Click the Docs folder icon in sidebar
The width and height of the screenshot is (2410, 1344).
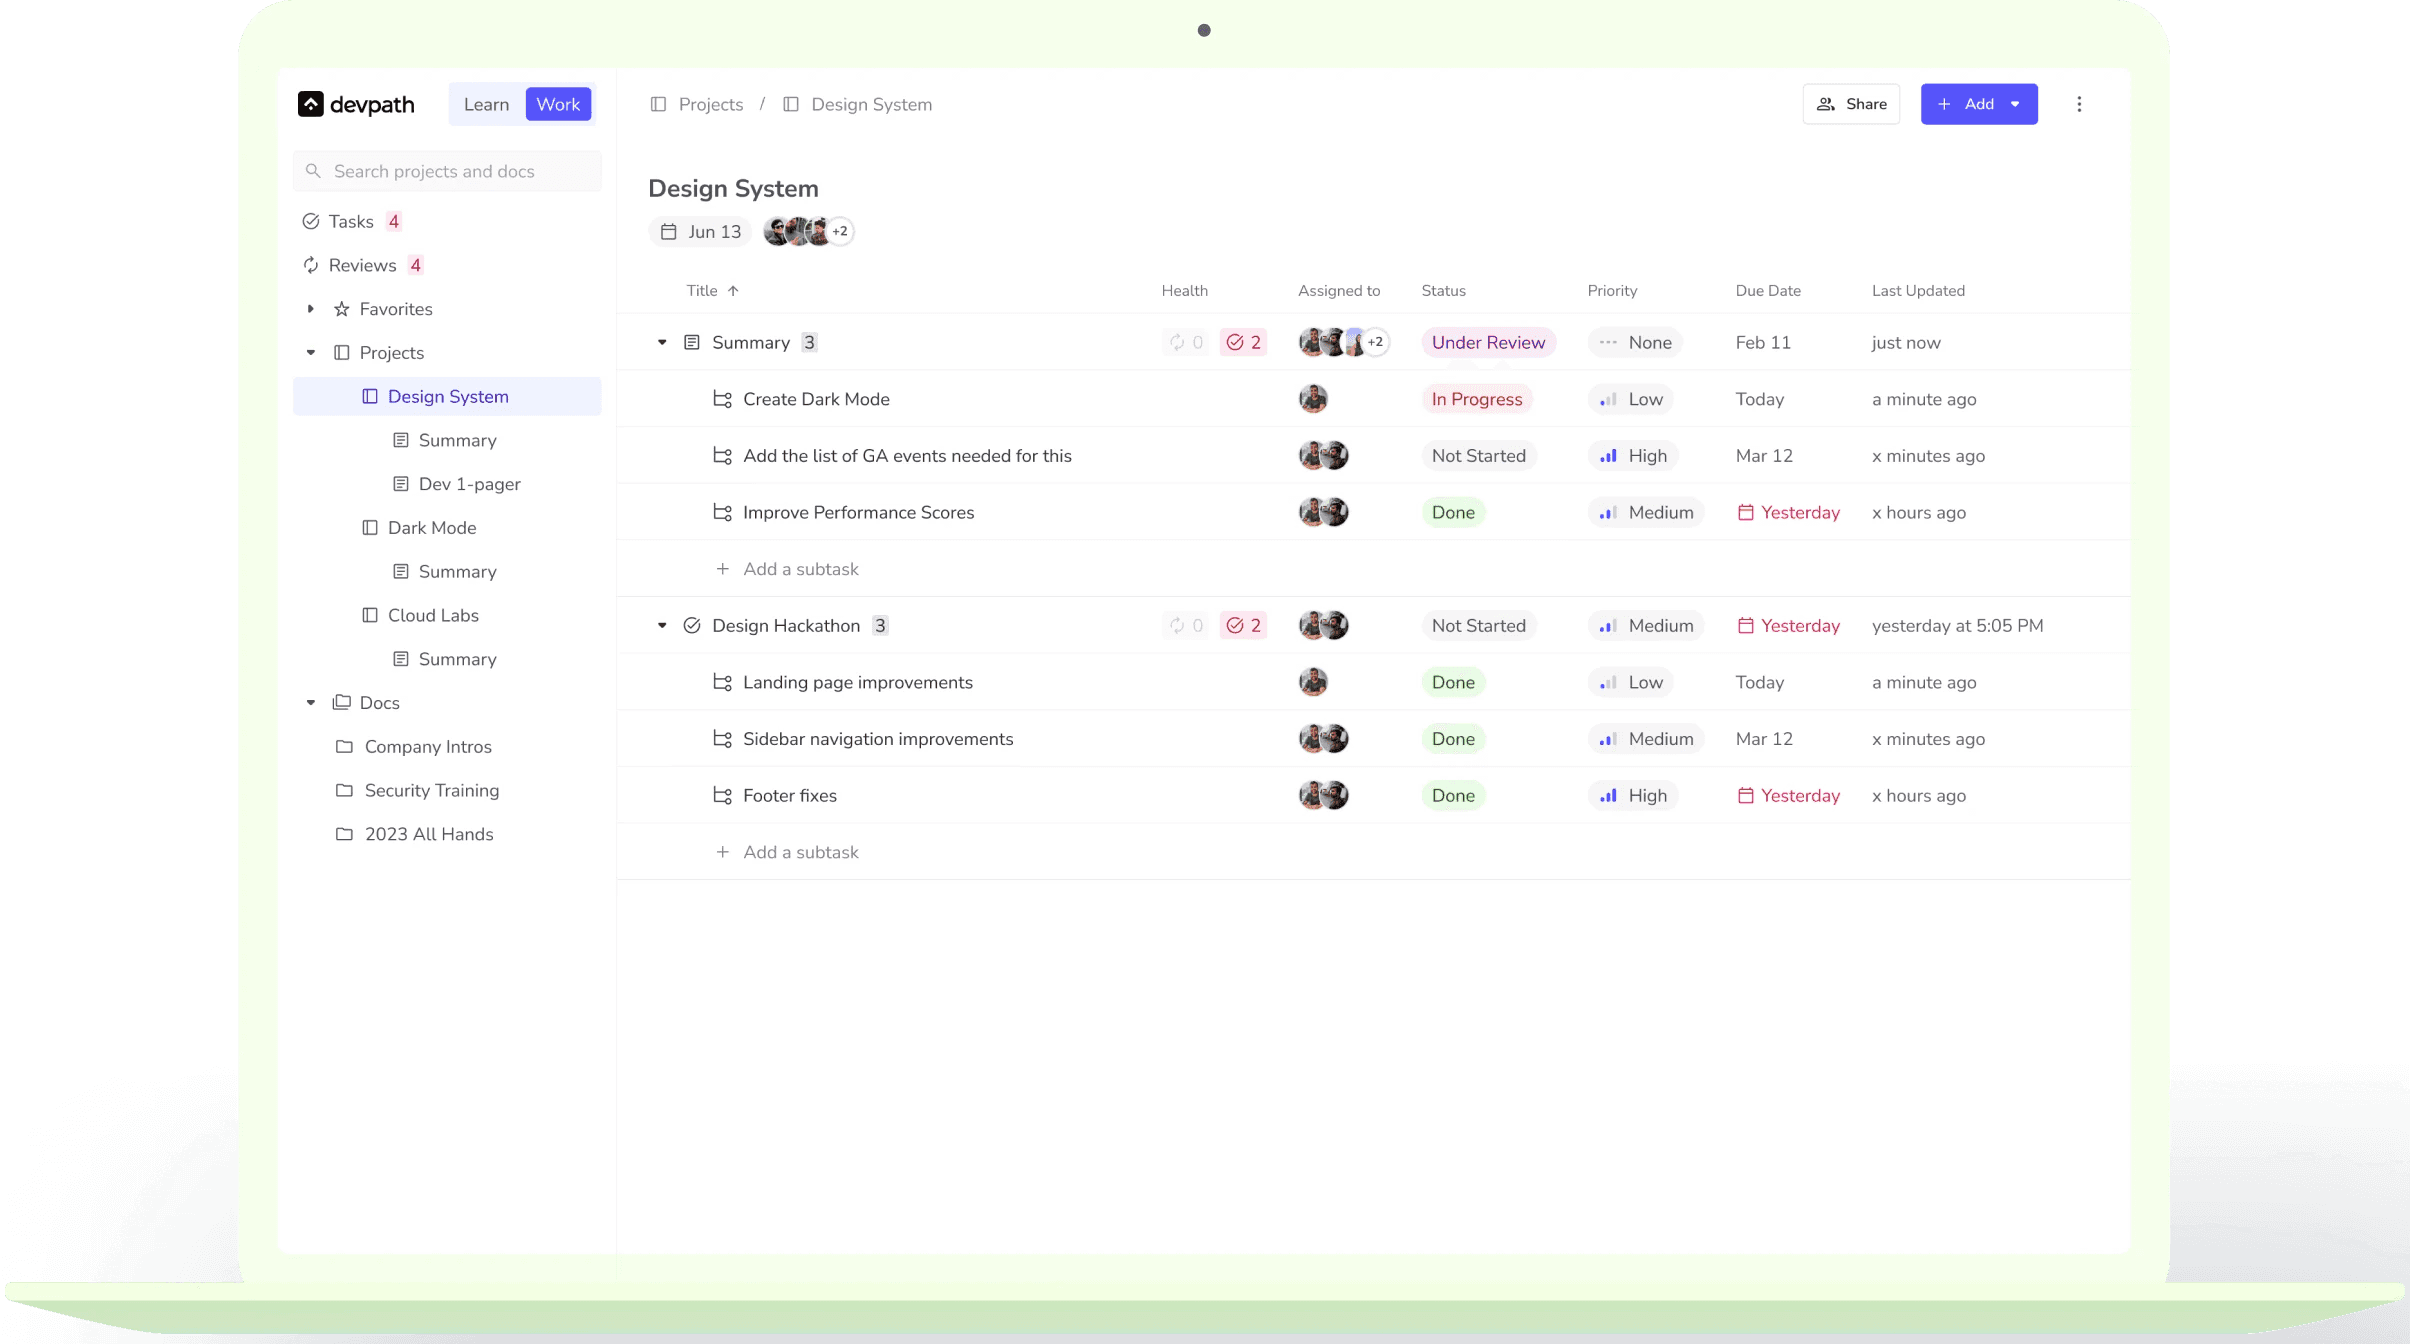point(342,703)
